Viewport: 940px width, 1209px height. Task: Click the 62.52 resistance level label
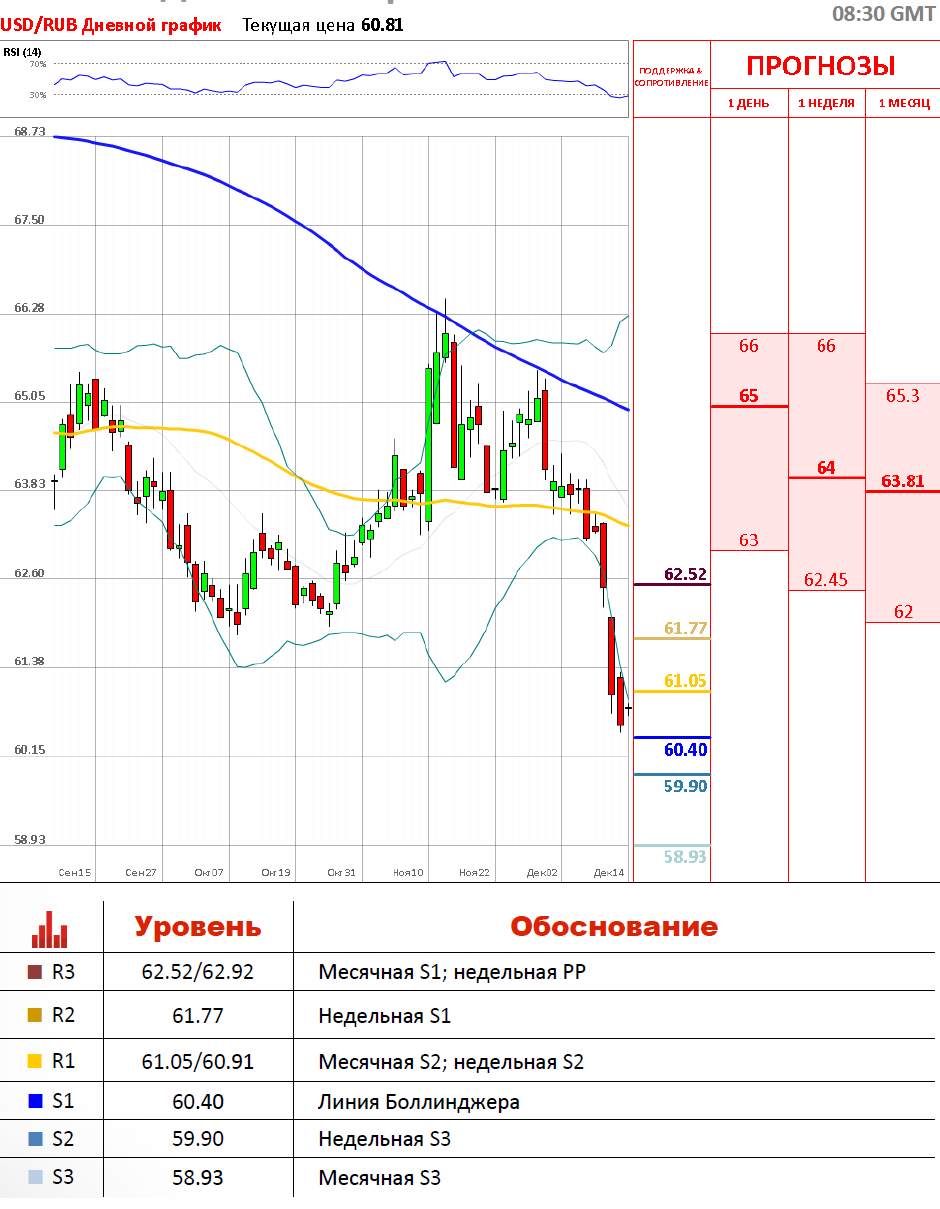(x=685, y=574)
